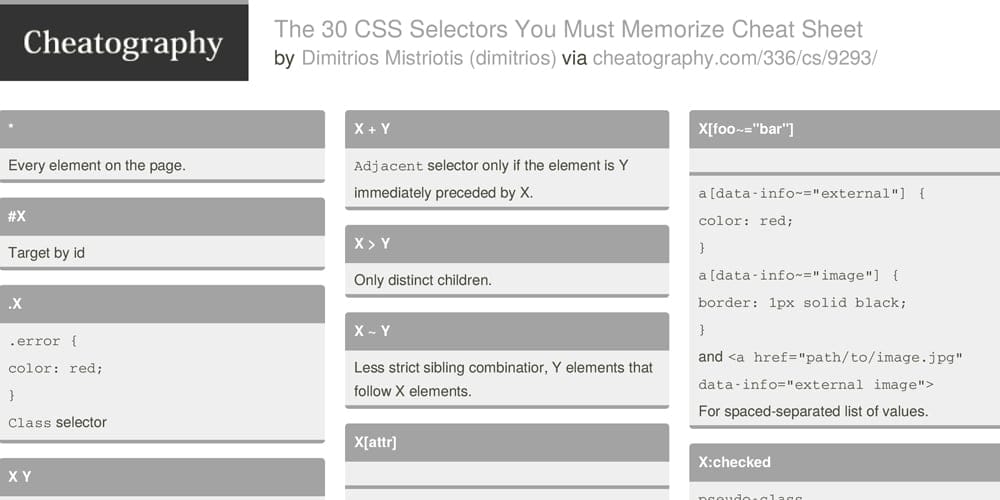Click the X Y section header

pos(162,476)
